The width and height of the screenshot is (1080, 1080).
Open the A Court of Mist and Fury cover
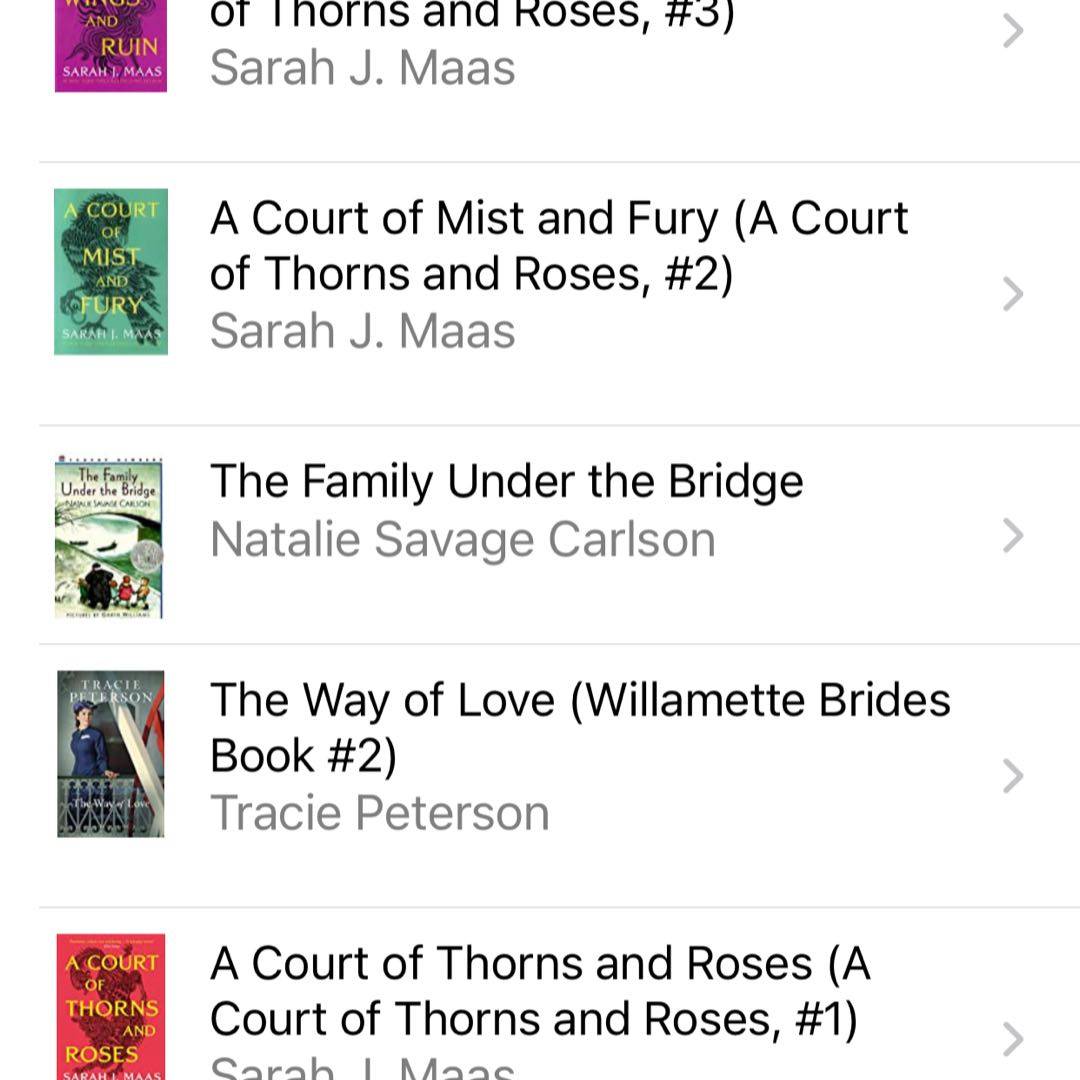point(110,271)
